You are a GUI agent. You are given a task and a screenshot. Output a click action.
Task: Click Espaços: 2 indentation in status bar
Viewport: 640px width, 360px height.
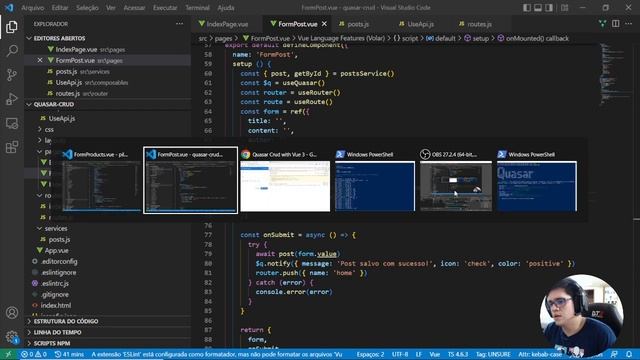[x=370, y=354]
